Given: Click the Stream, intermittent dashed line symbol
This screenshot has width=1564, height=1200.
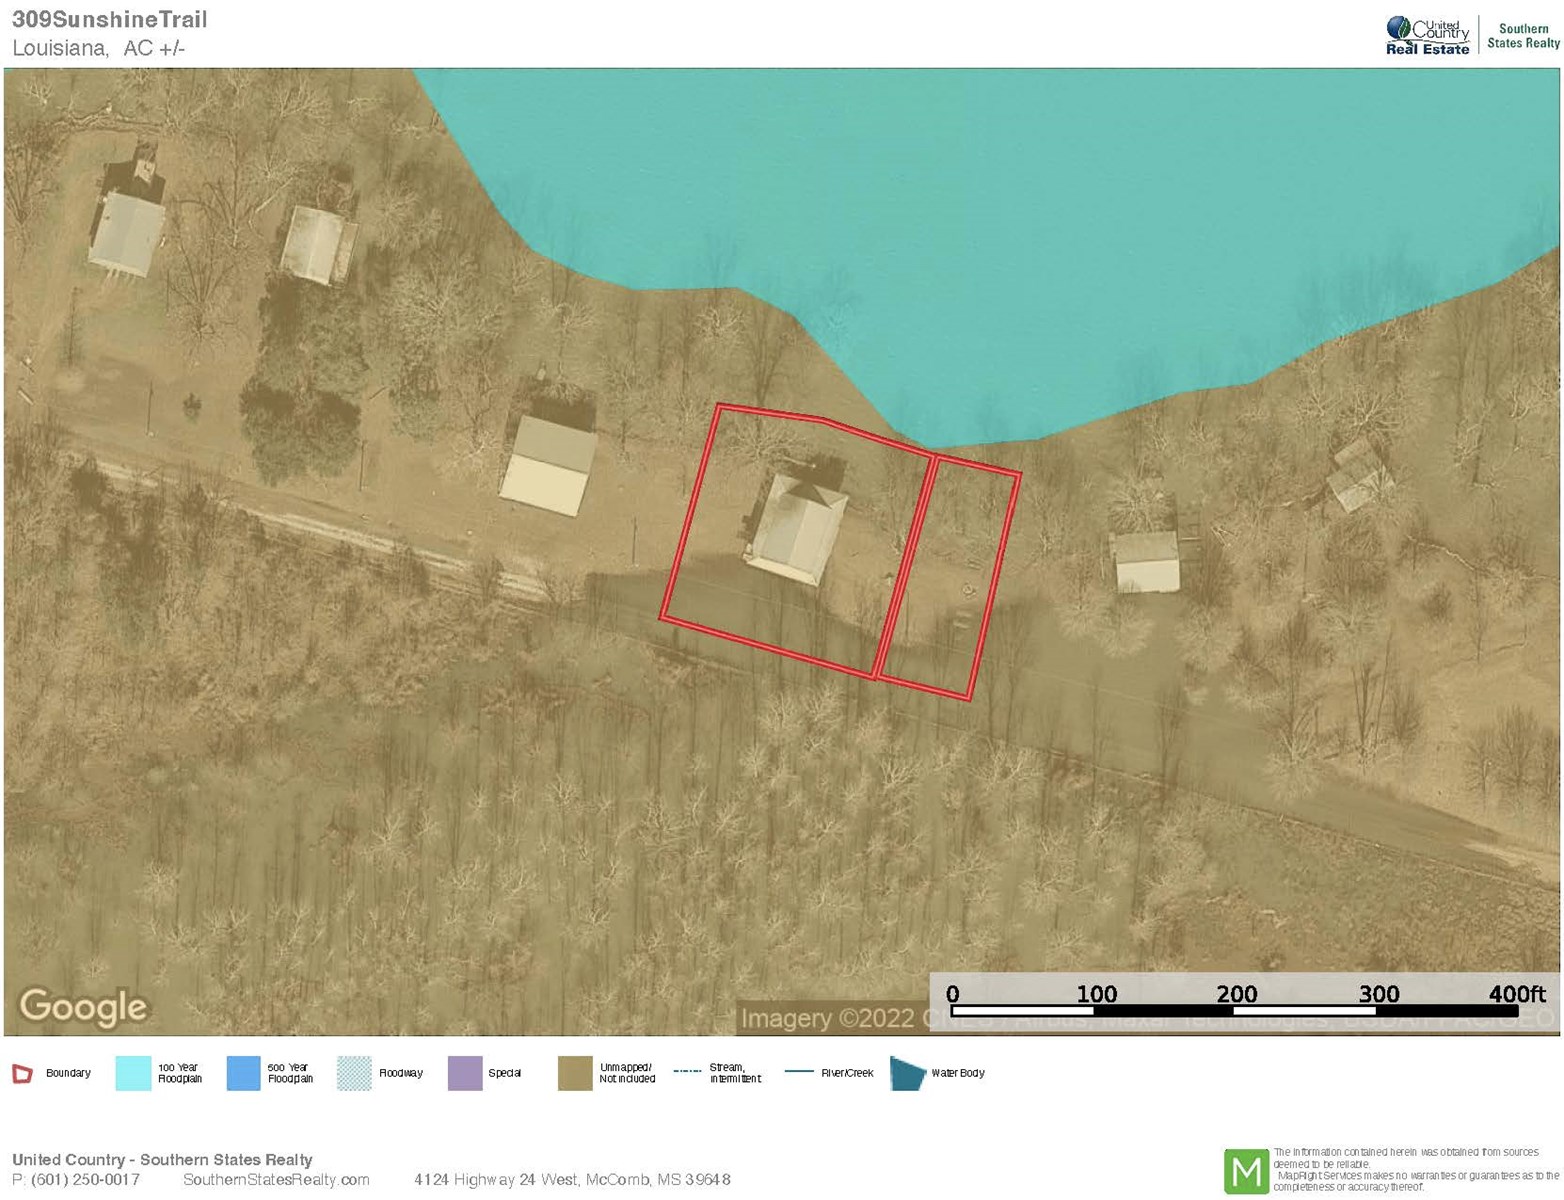Looking at the screenshot, I should (688, 1071).
